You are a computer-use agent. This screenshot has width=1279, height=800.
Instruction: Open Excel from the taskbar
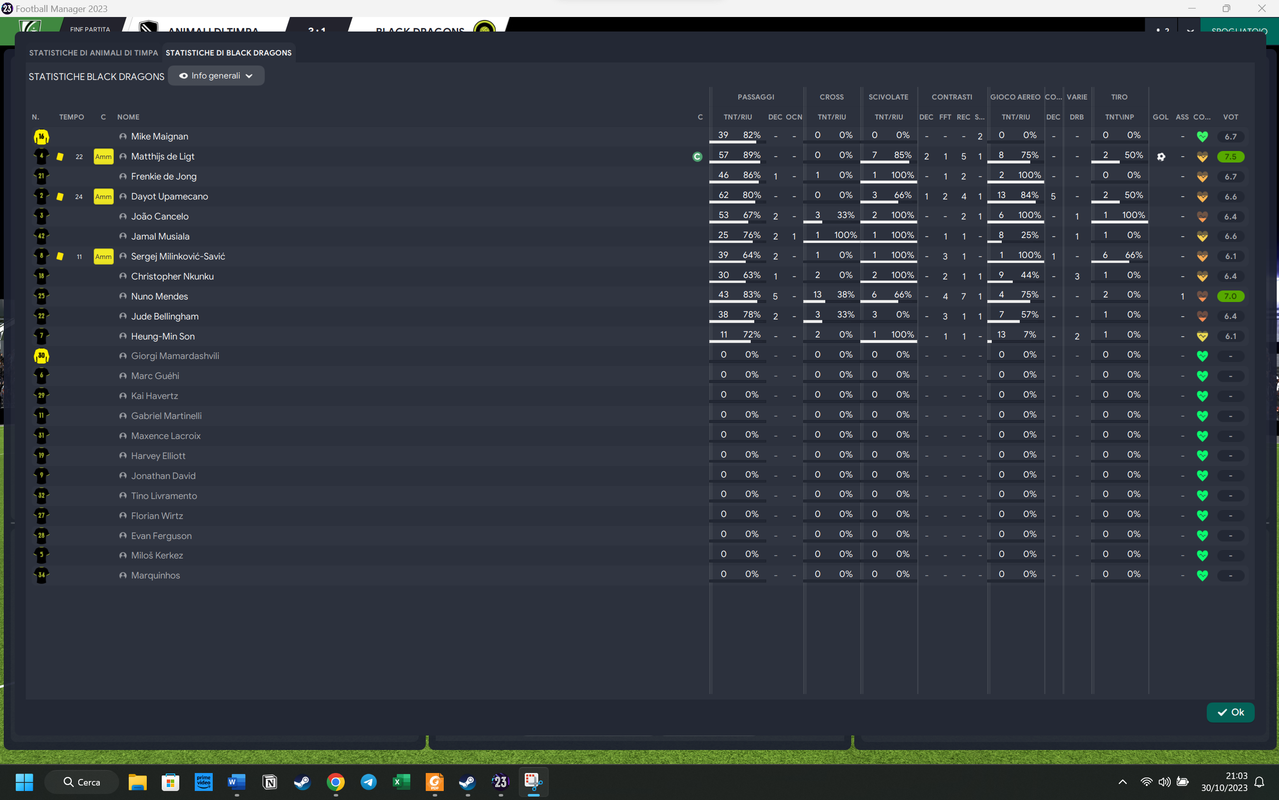coord(401,782)
